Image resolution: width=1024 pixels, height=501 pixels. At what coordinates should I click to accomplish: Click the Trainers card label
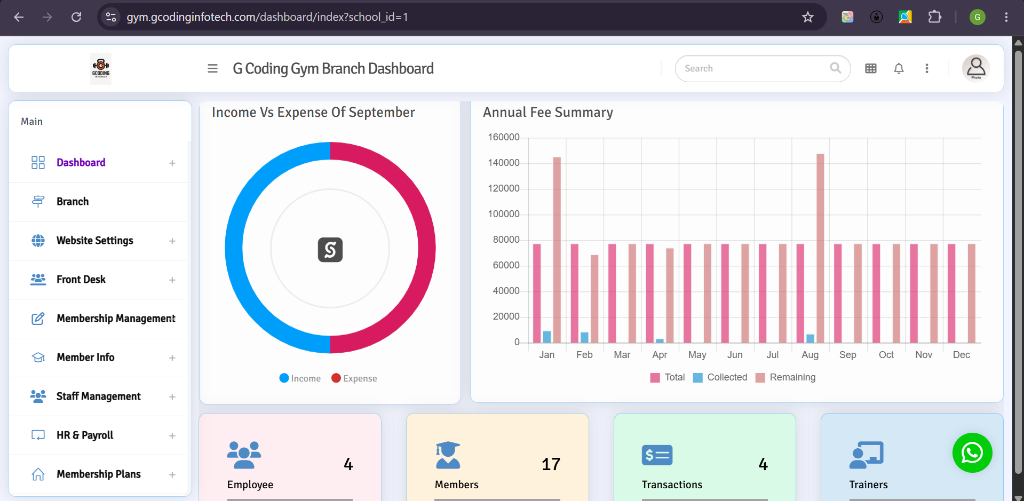(869, 485)
